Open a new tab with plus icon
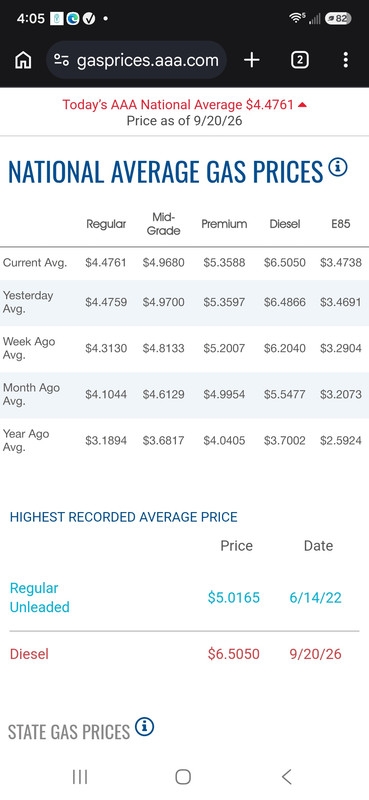This screenshot has width=369, height=800. pyautogui.click(x=252, y=60)
